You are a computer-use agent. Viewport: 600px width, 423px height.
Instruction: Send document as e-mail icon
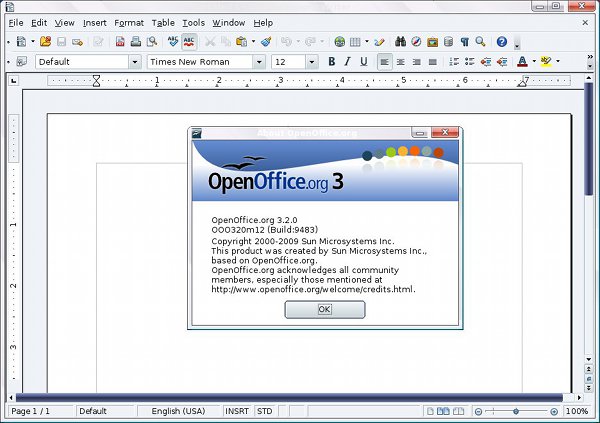tap(77, 41)
